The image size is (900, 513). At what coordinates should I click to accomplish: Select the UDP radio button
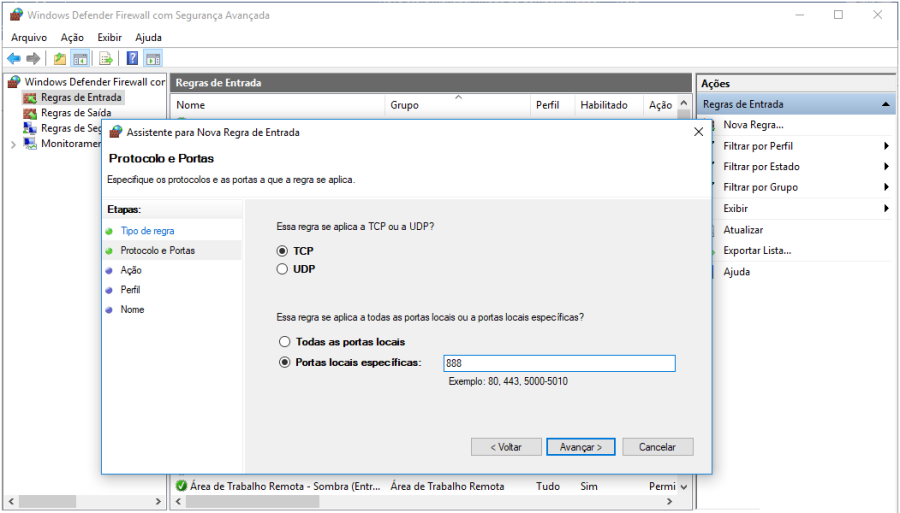pos(282,269)
